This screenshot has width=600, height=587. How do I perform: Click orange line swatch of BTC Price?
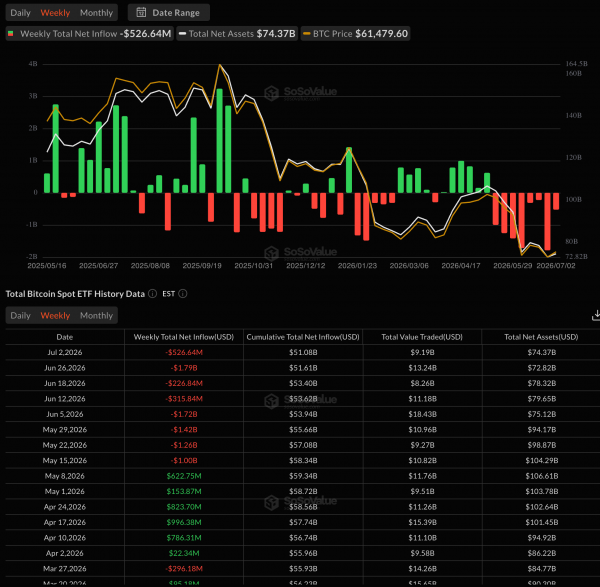(307, 34)
